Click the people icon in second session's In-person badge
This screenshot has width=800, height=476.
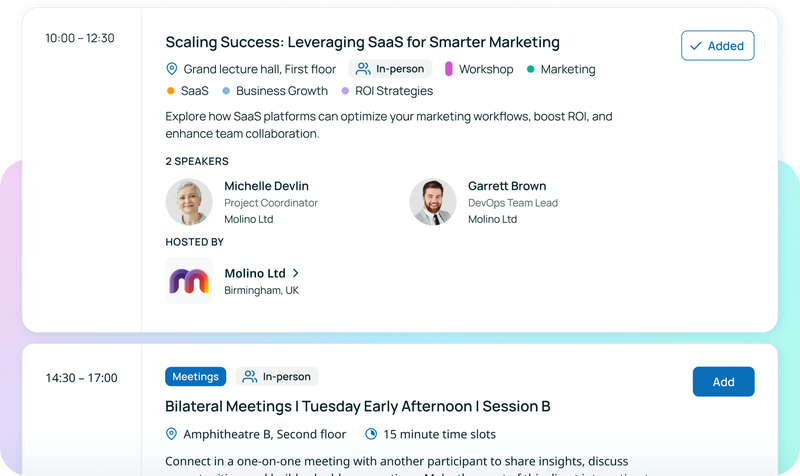click(250, 377)
